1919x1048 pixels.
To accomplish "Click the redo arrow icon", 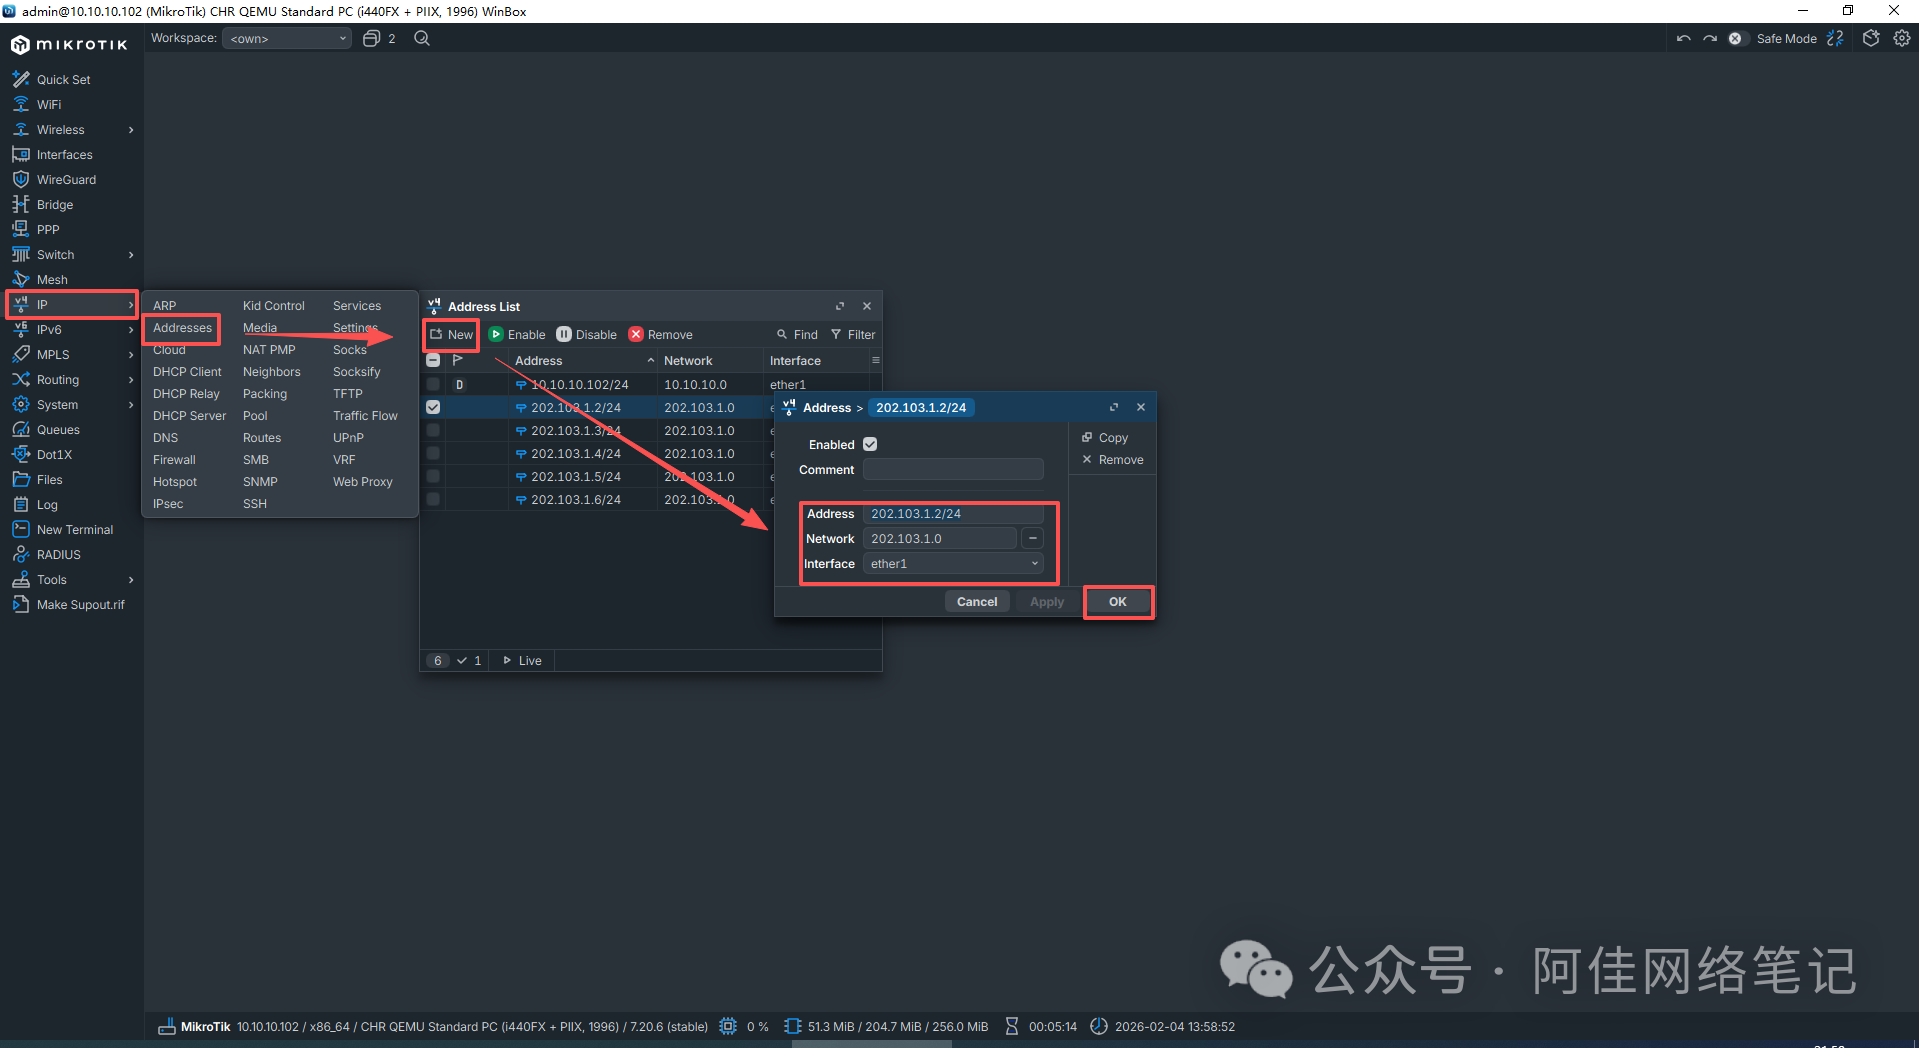I will [x=1710, y=38].
